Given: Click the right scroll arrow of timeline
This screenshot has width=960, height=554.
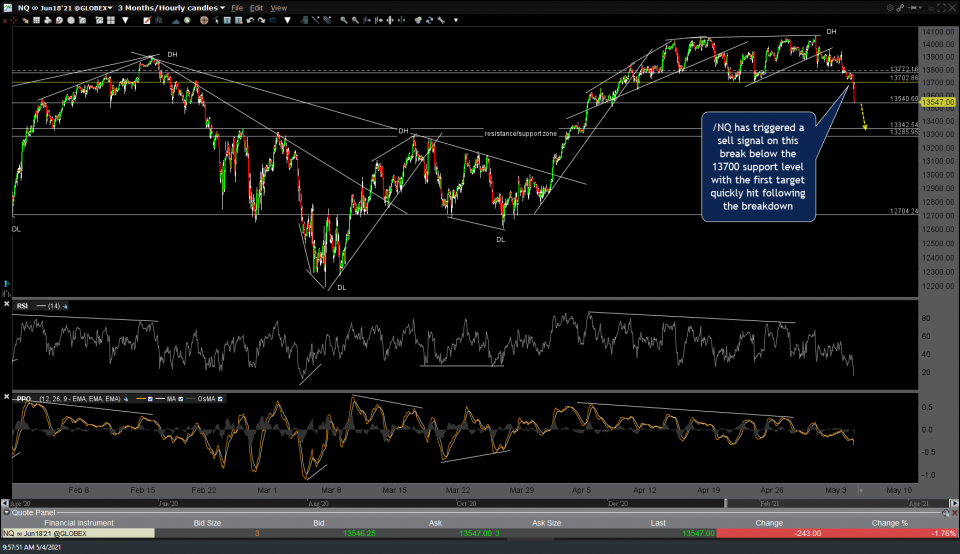Looking at the screenshot, I should (954, 503).
